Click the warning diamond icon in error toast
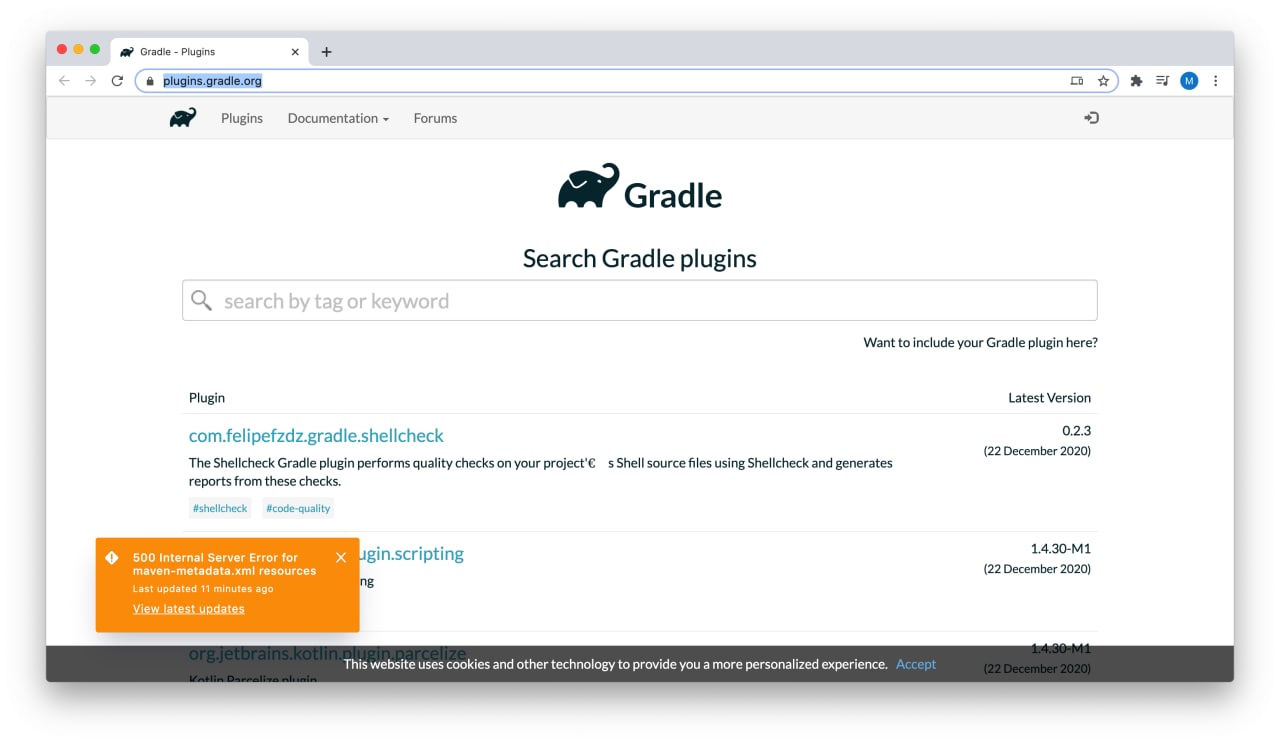The width and height of the screenshot is (1280, 743). pos(112,557)
